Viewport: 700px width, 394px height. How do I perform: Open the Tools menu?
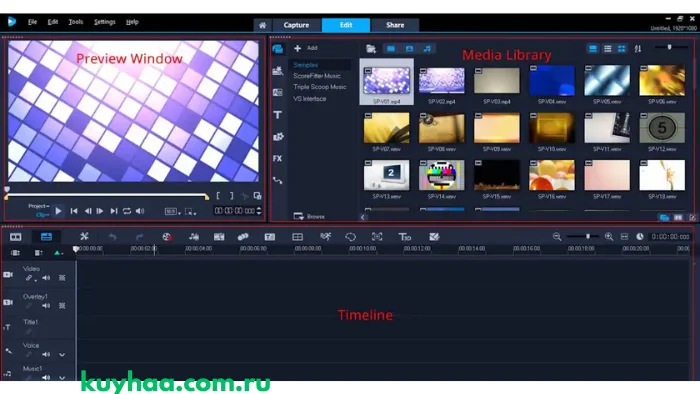76,22
